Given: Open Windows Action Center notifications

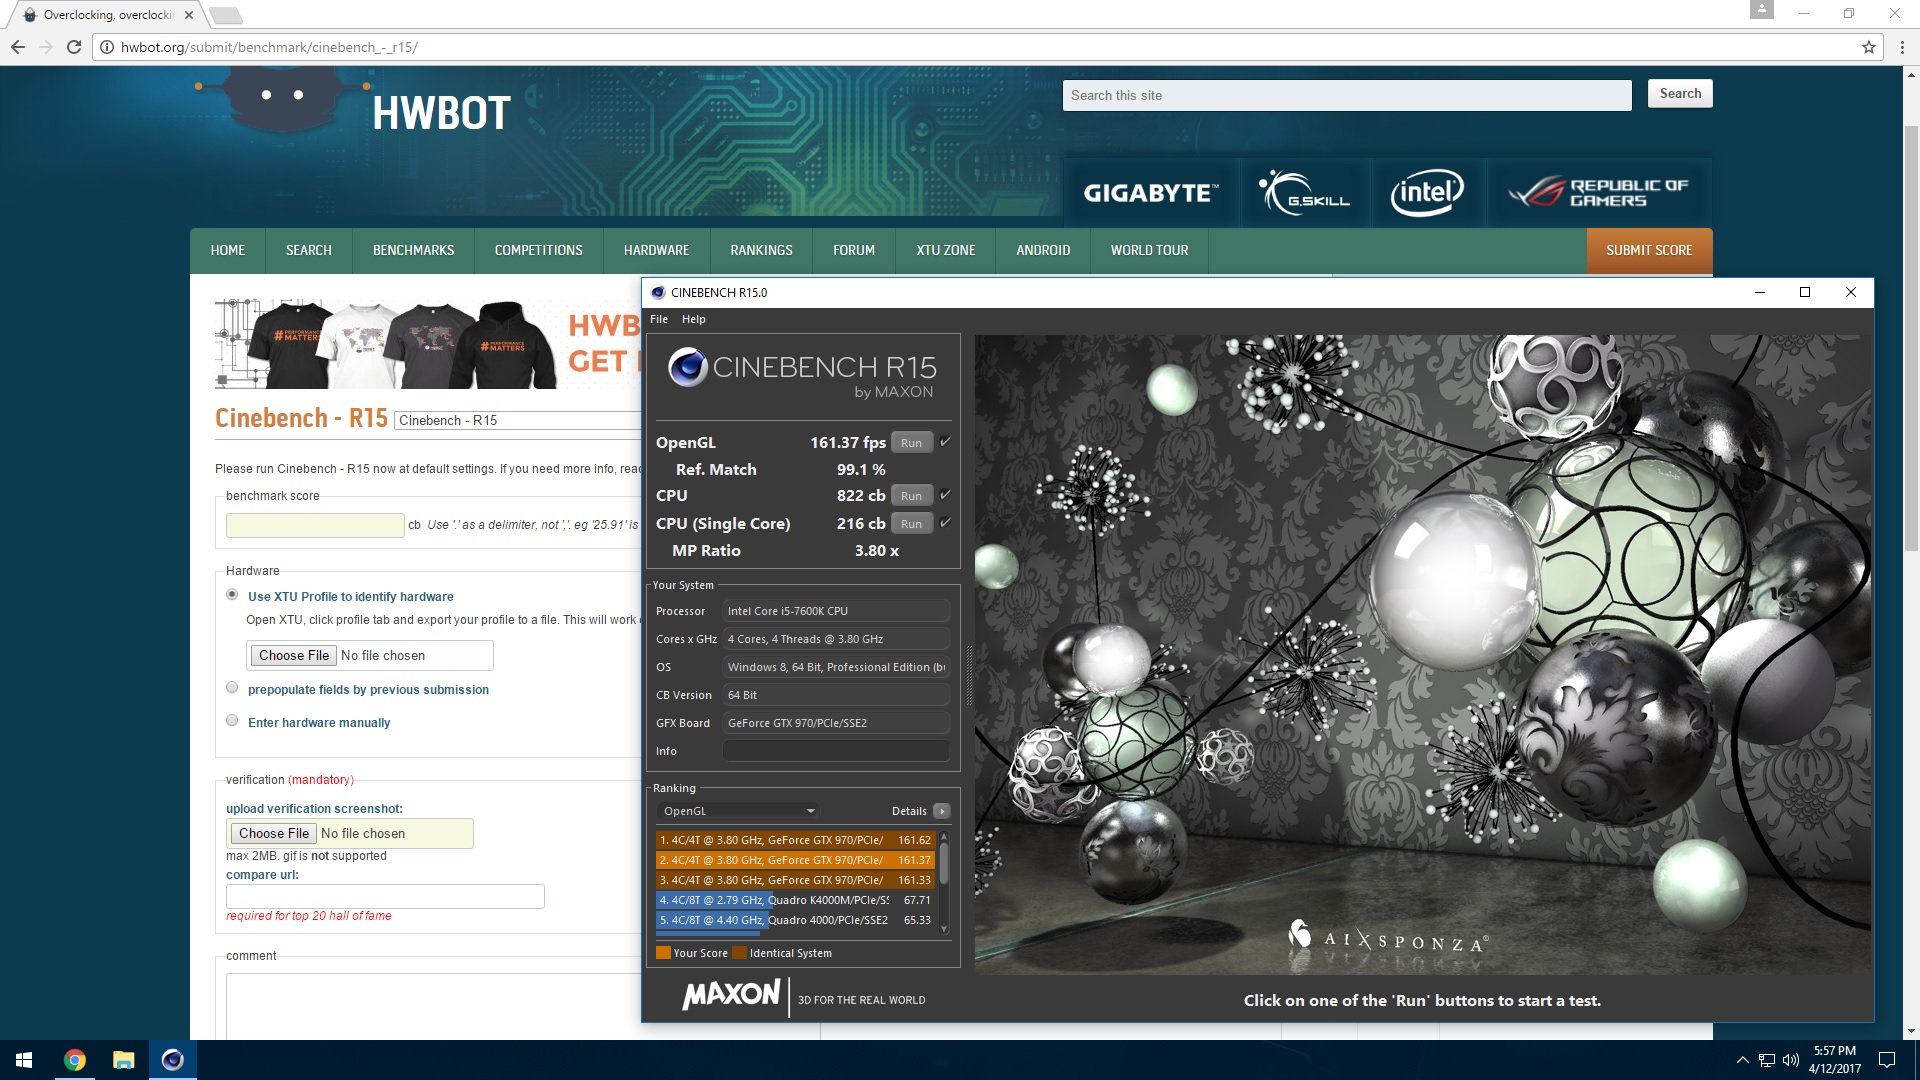Looking at the screenshot, I should pos(1887,1060).
